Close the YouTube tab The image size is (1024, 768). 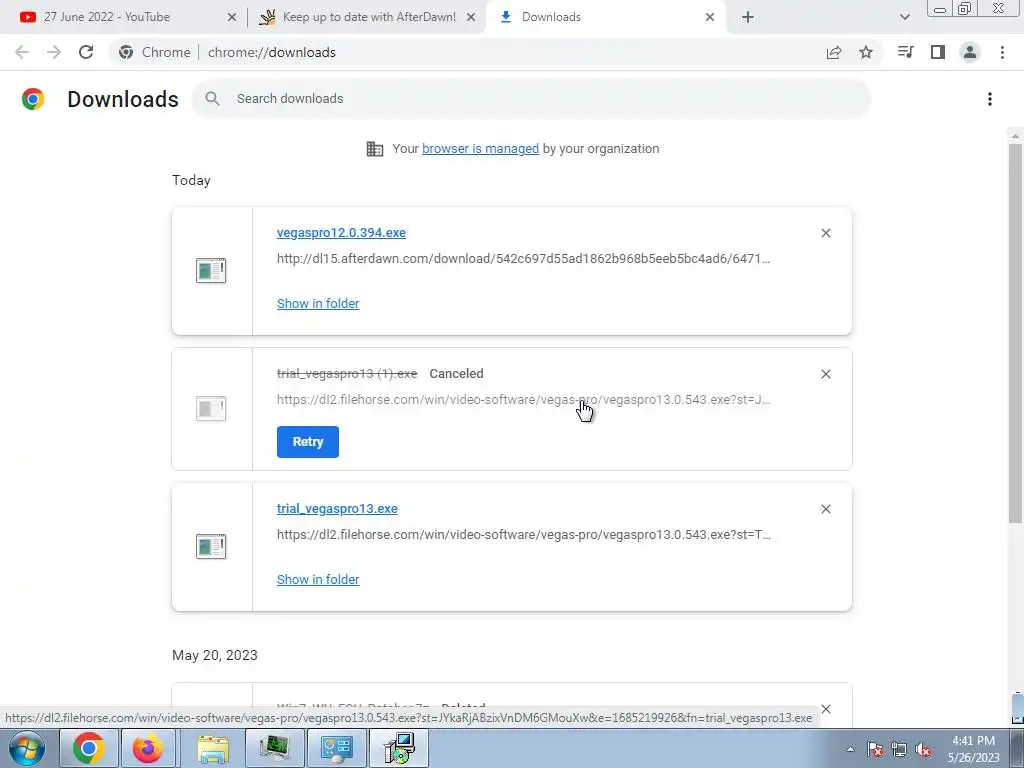pos(232,17)
